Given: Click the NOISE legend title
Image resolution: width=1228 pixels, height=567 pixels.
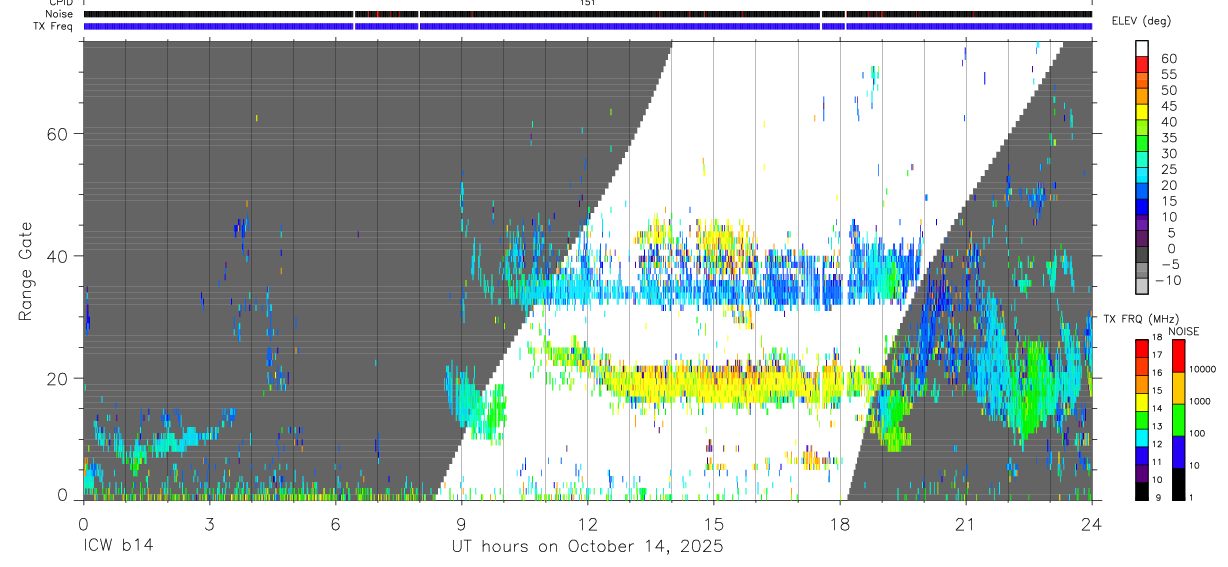Looking at the screenshot, I should click(x=1184, y=331).
